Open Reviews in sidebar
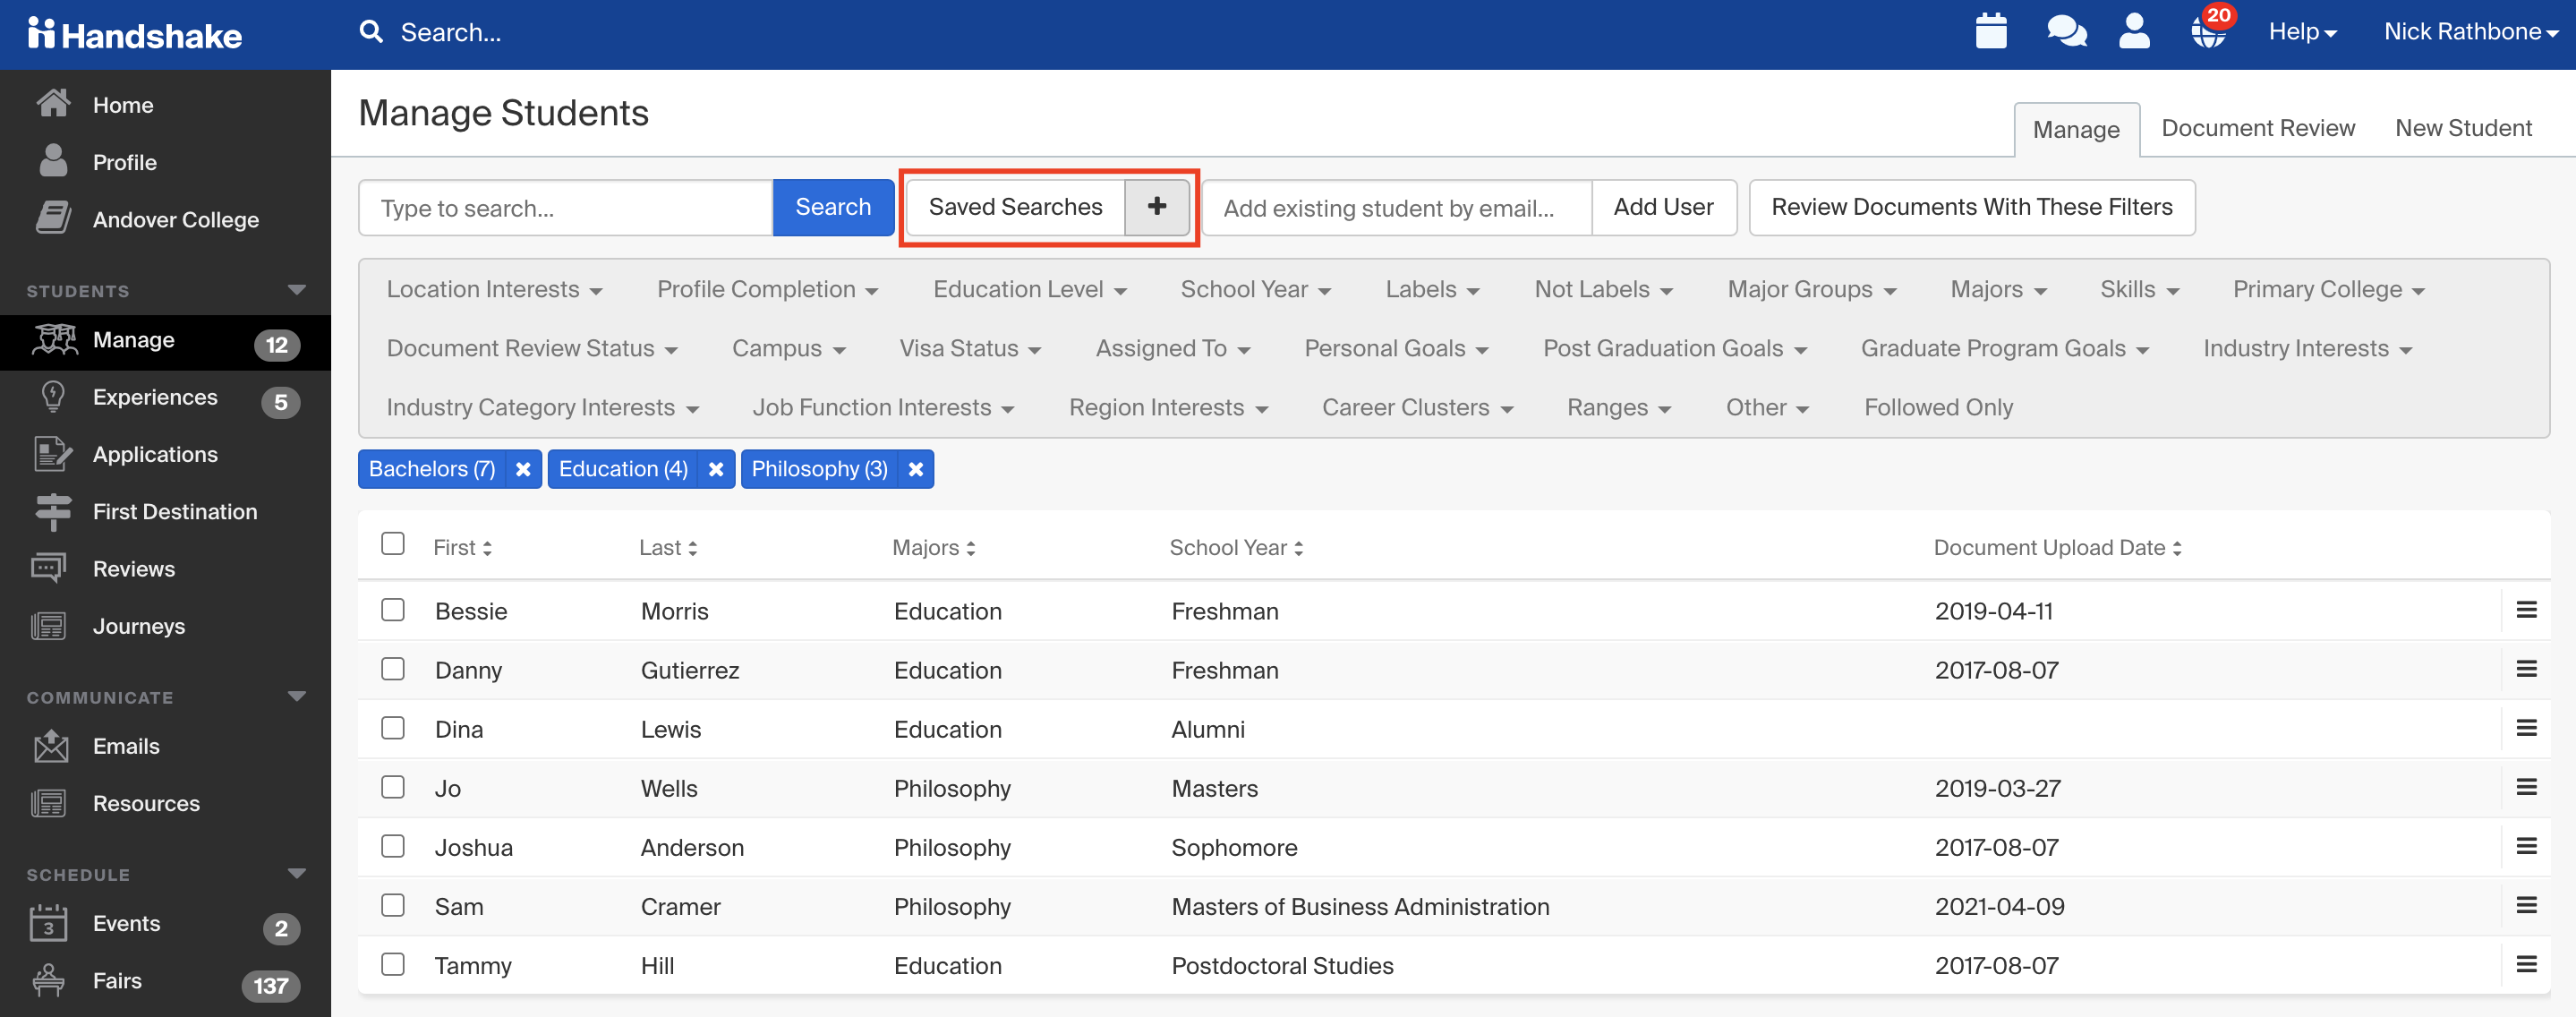 point(165,569)
